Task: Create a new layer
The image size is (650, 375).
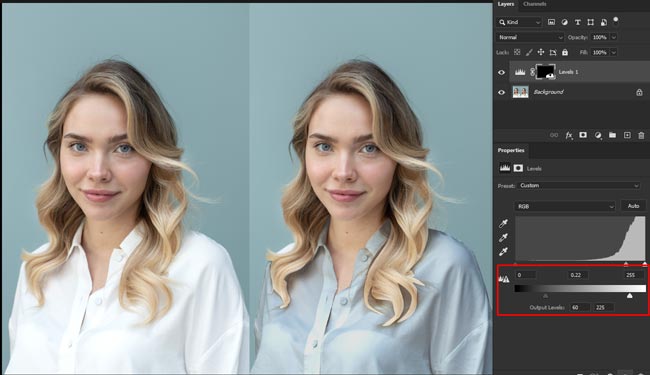Action: (627, 135)
